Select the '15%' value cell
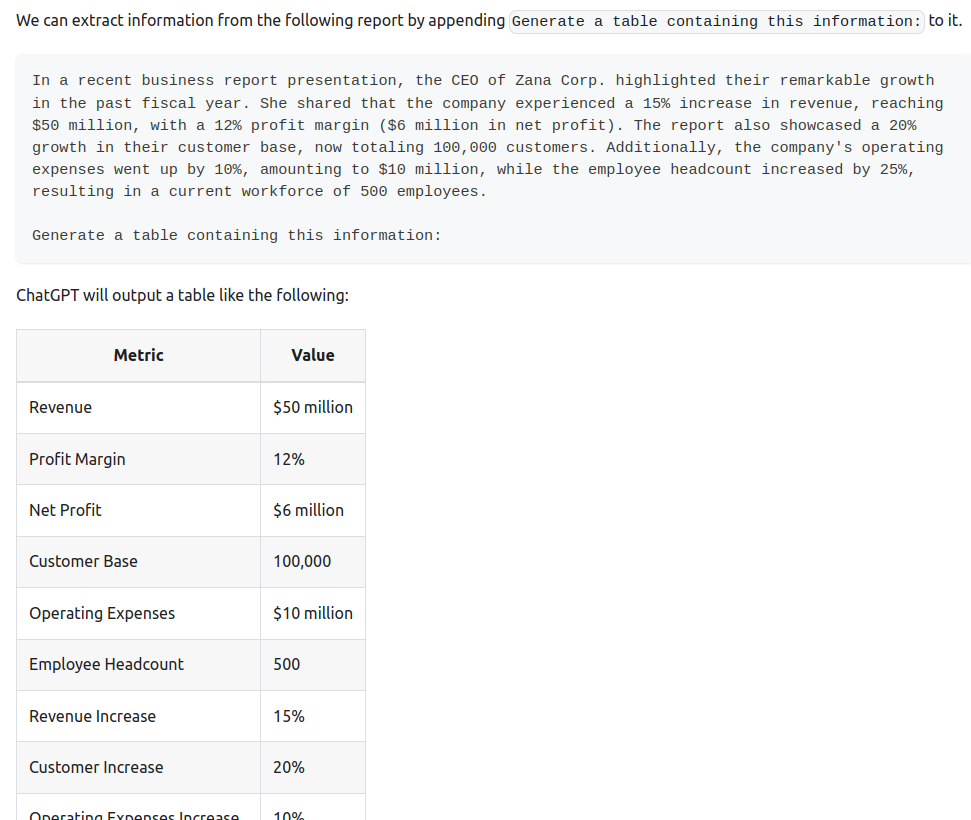971x820 pixels. (313, 716)
